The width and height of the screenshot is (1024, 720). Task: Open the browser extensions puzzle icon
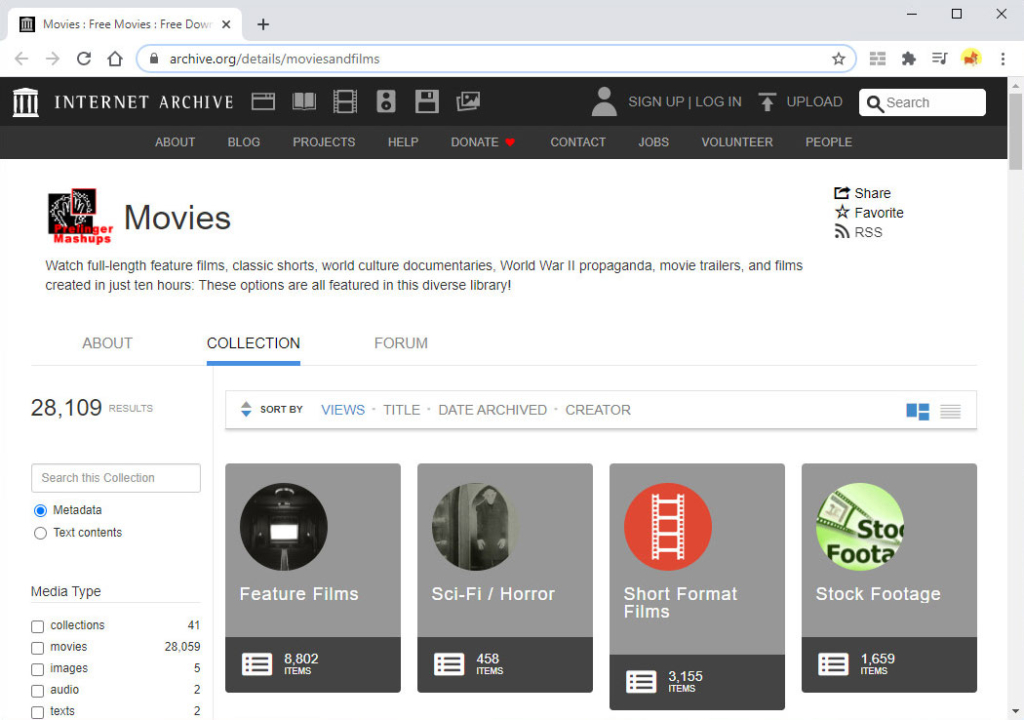(x=908, y=59)
